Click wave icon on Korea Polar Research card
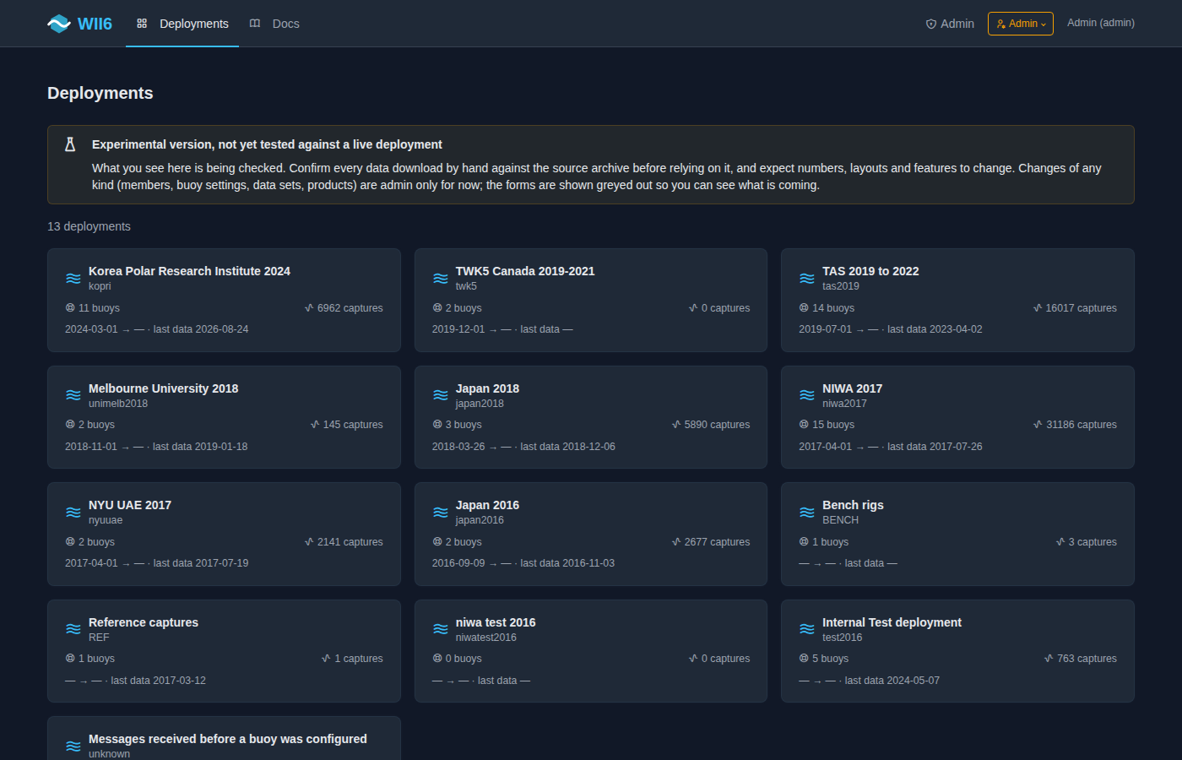 pyautogui.click(x=73, y=278)
